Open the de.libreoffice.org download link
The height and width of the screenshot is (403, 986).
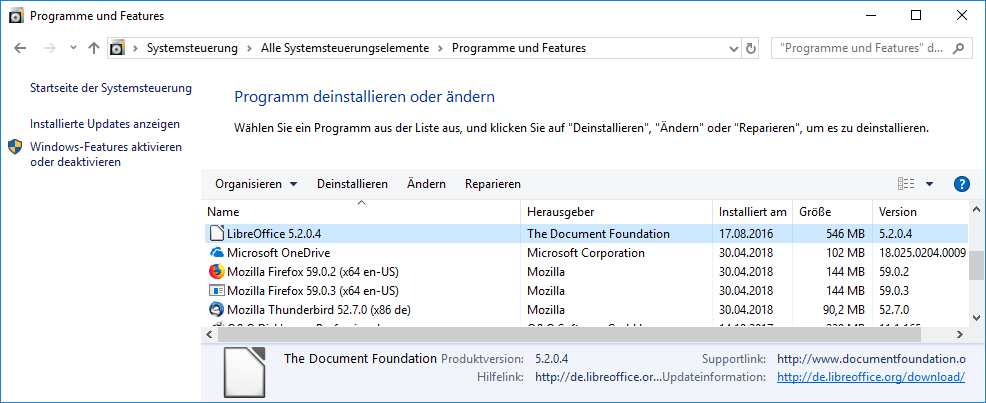870,377
